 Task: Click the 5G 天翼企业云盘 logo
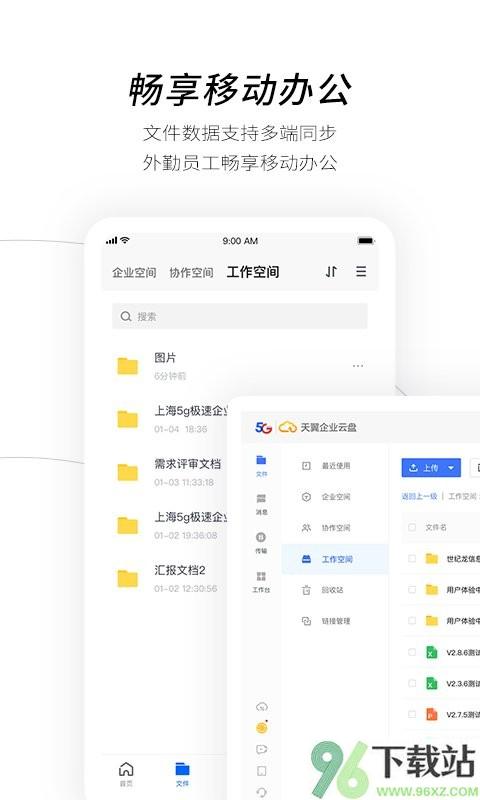point(306,427)
